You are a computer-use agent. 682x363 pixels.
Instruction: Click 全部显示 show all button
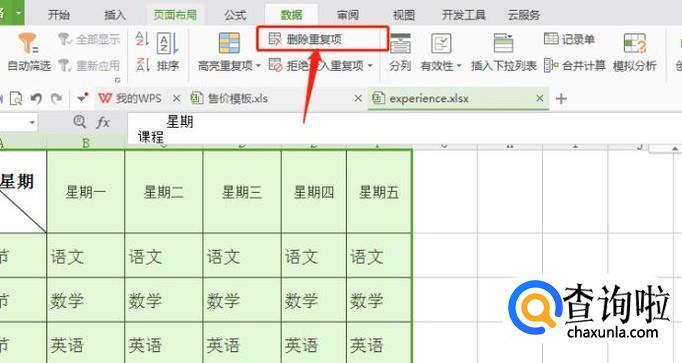[89, 40]
